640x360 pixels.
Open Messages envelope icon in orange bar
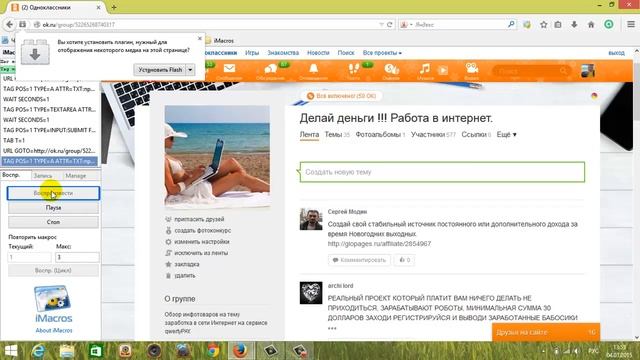(x=229, y=69)
